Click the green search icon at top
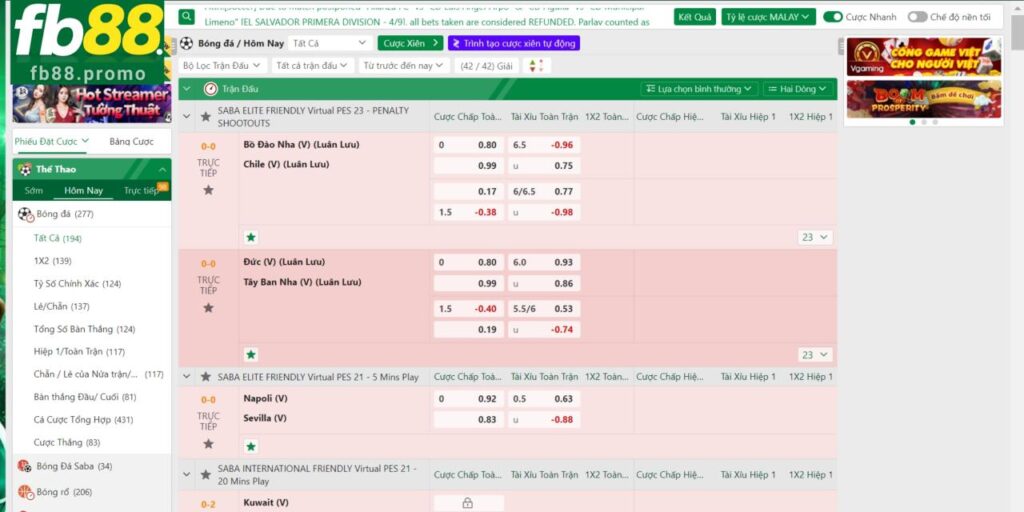1024x512 pixels. click(x=187, y=17)
